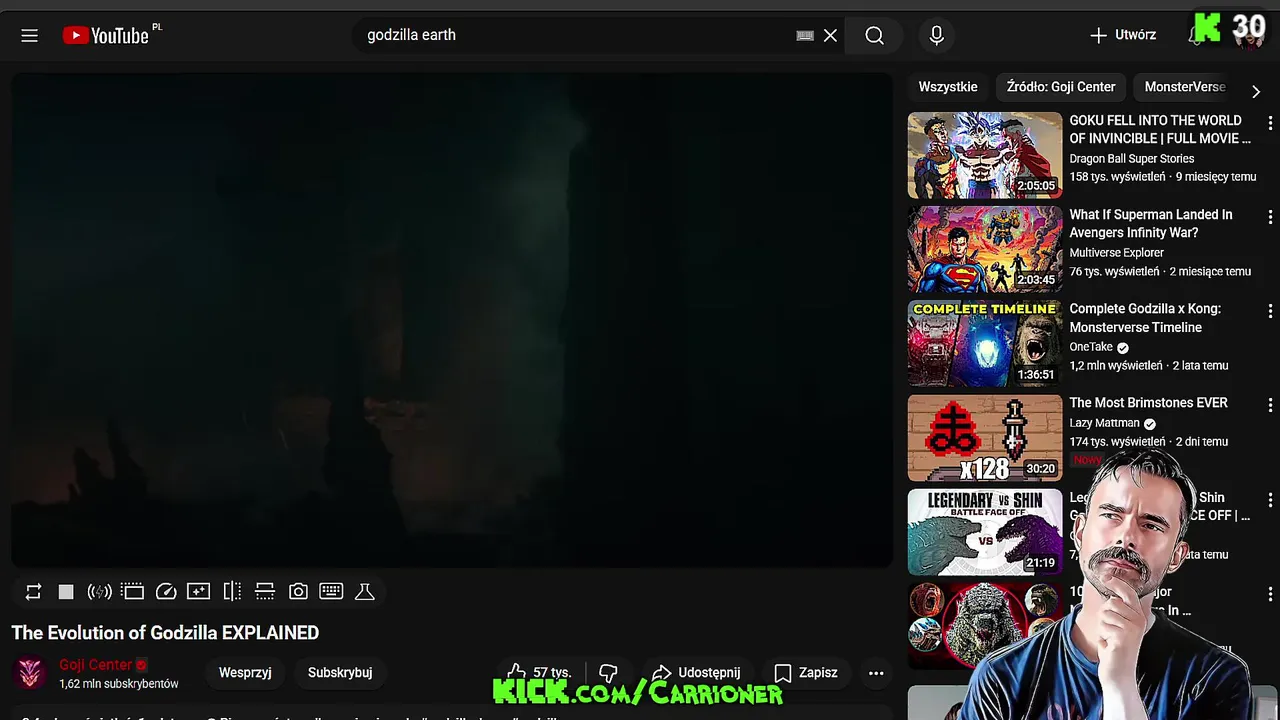Toggle the flip horizontal mirror icon
Screen dimensions: 1280x720
click(232, 592)
